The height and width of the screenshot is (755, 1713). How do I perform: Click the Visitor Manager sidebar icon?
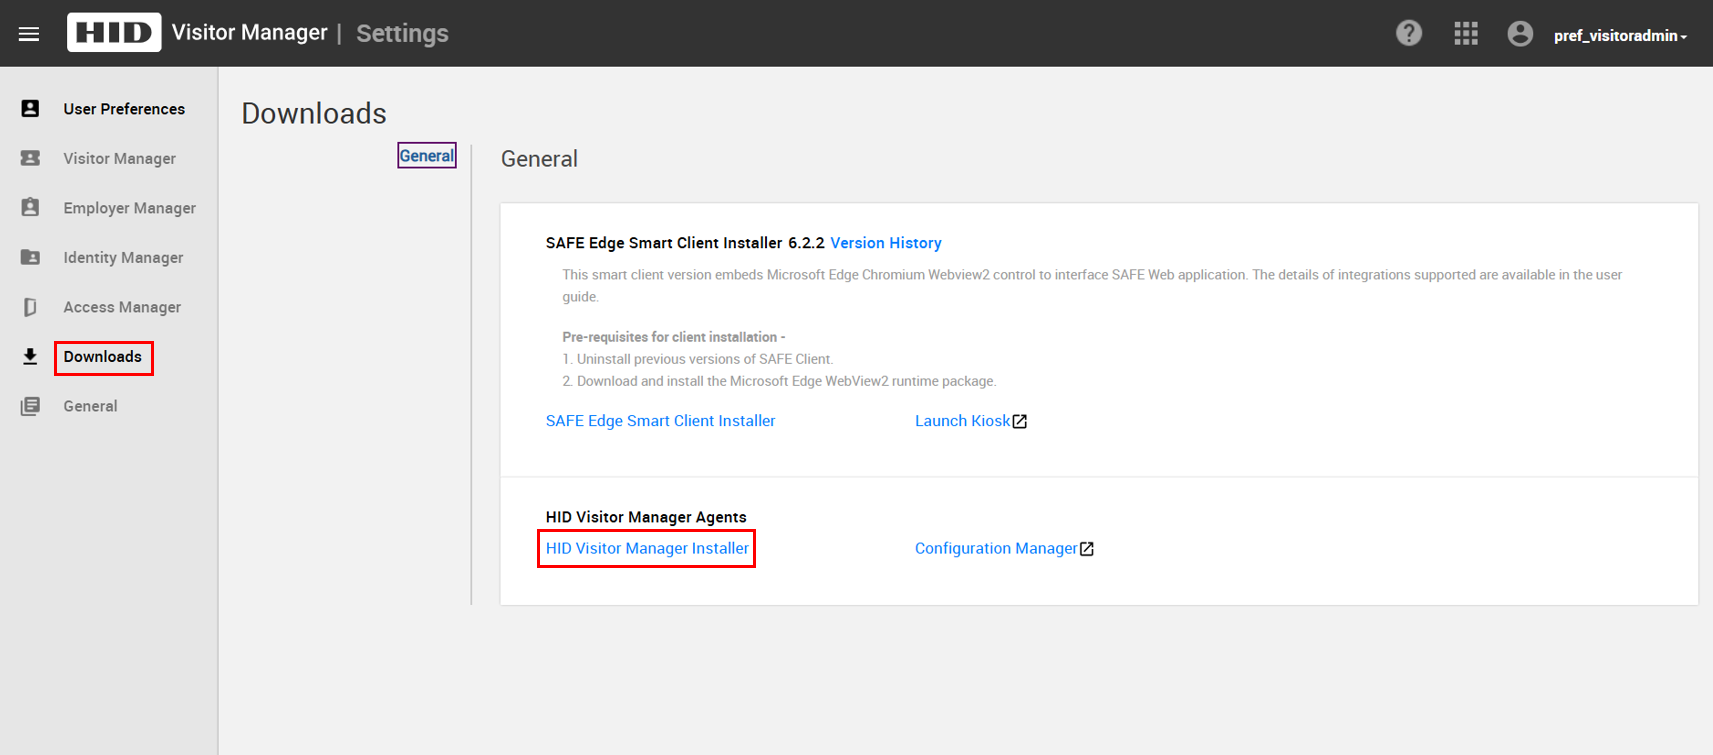click(31, 158)
